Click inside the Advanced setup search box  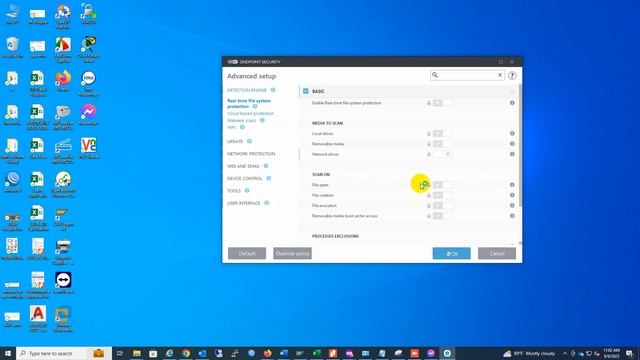[x=467, y=75]
